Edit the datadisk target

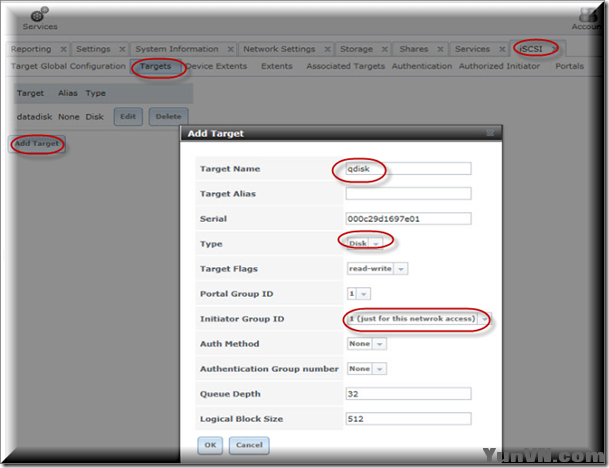[128, 117]
